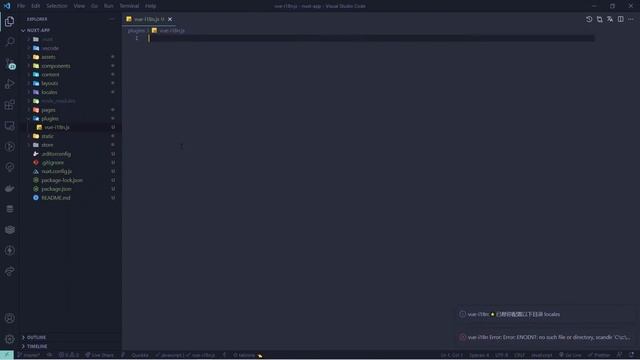Viewport: 640px width, 360px height.
Task: Open the Explorer view in activity bar
Action: pos(9,21)
